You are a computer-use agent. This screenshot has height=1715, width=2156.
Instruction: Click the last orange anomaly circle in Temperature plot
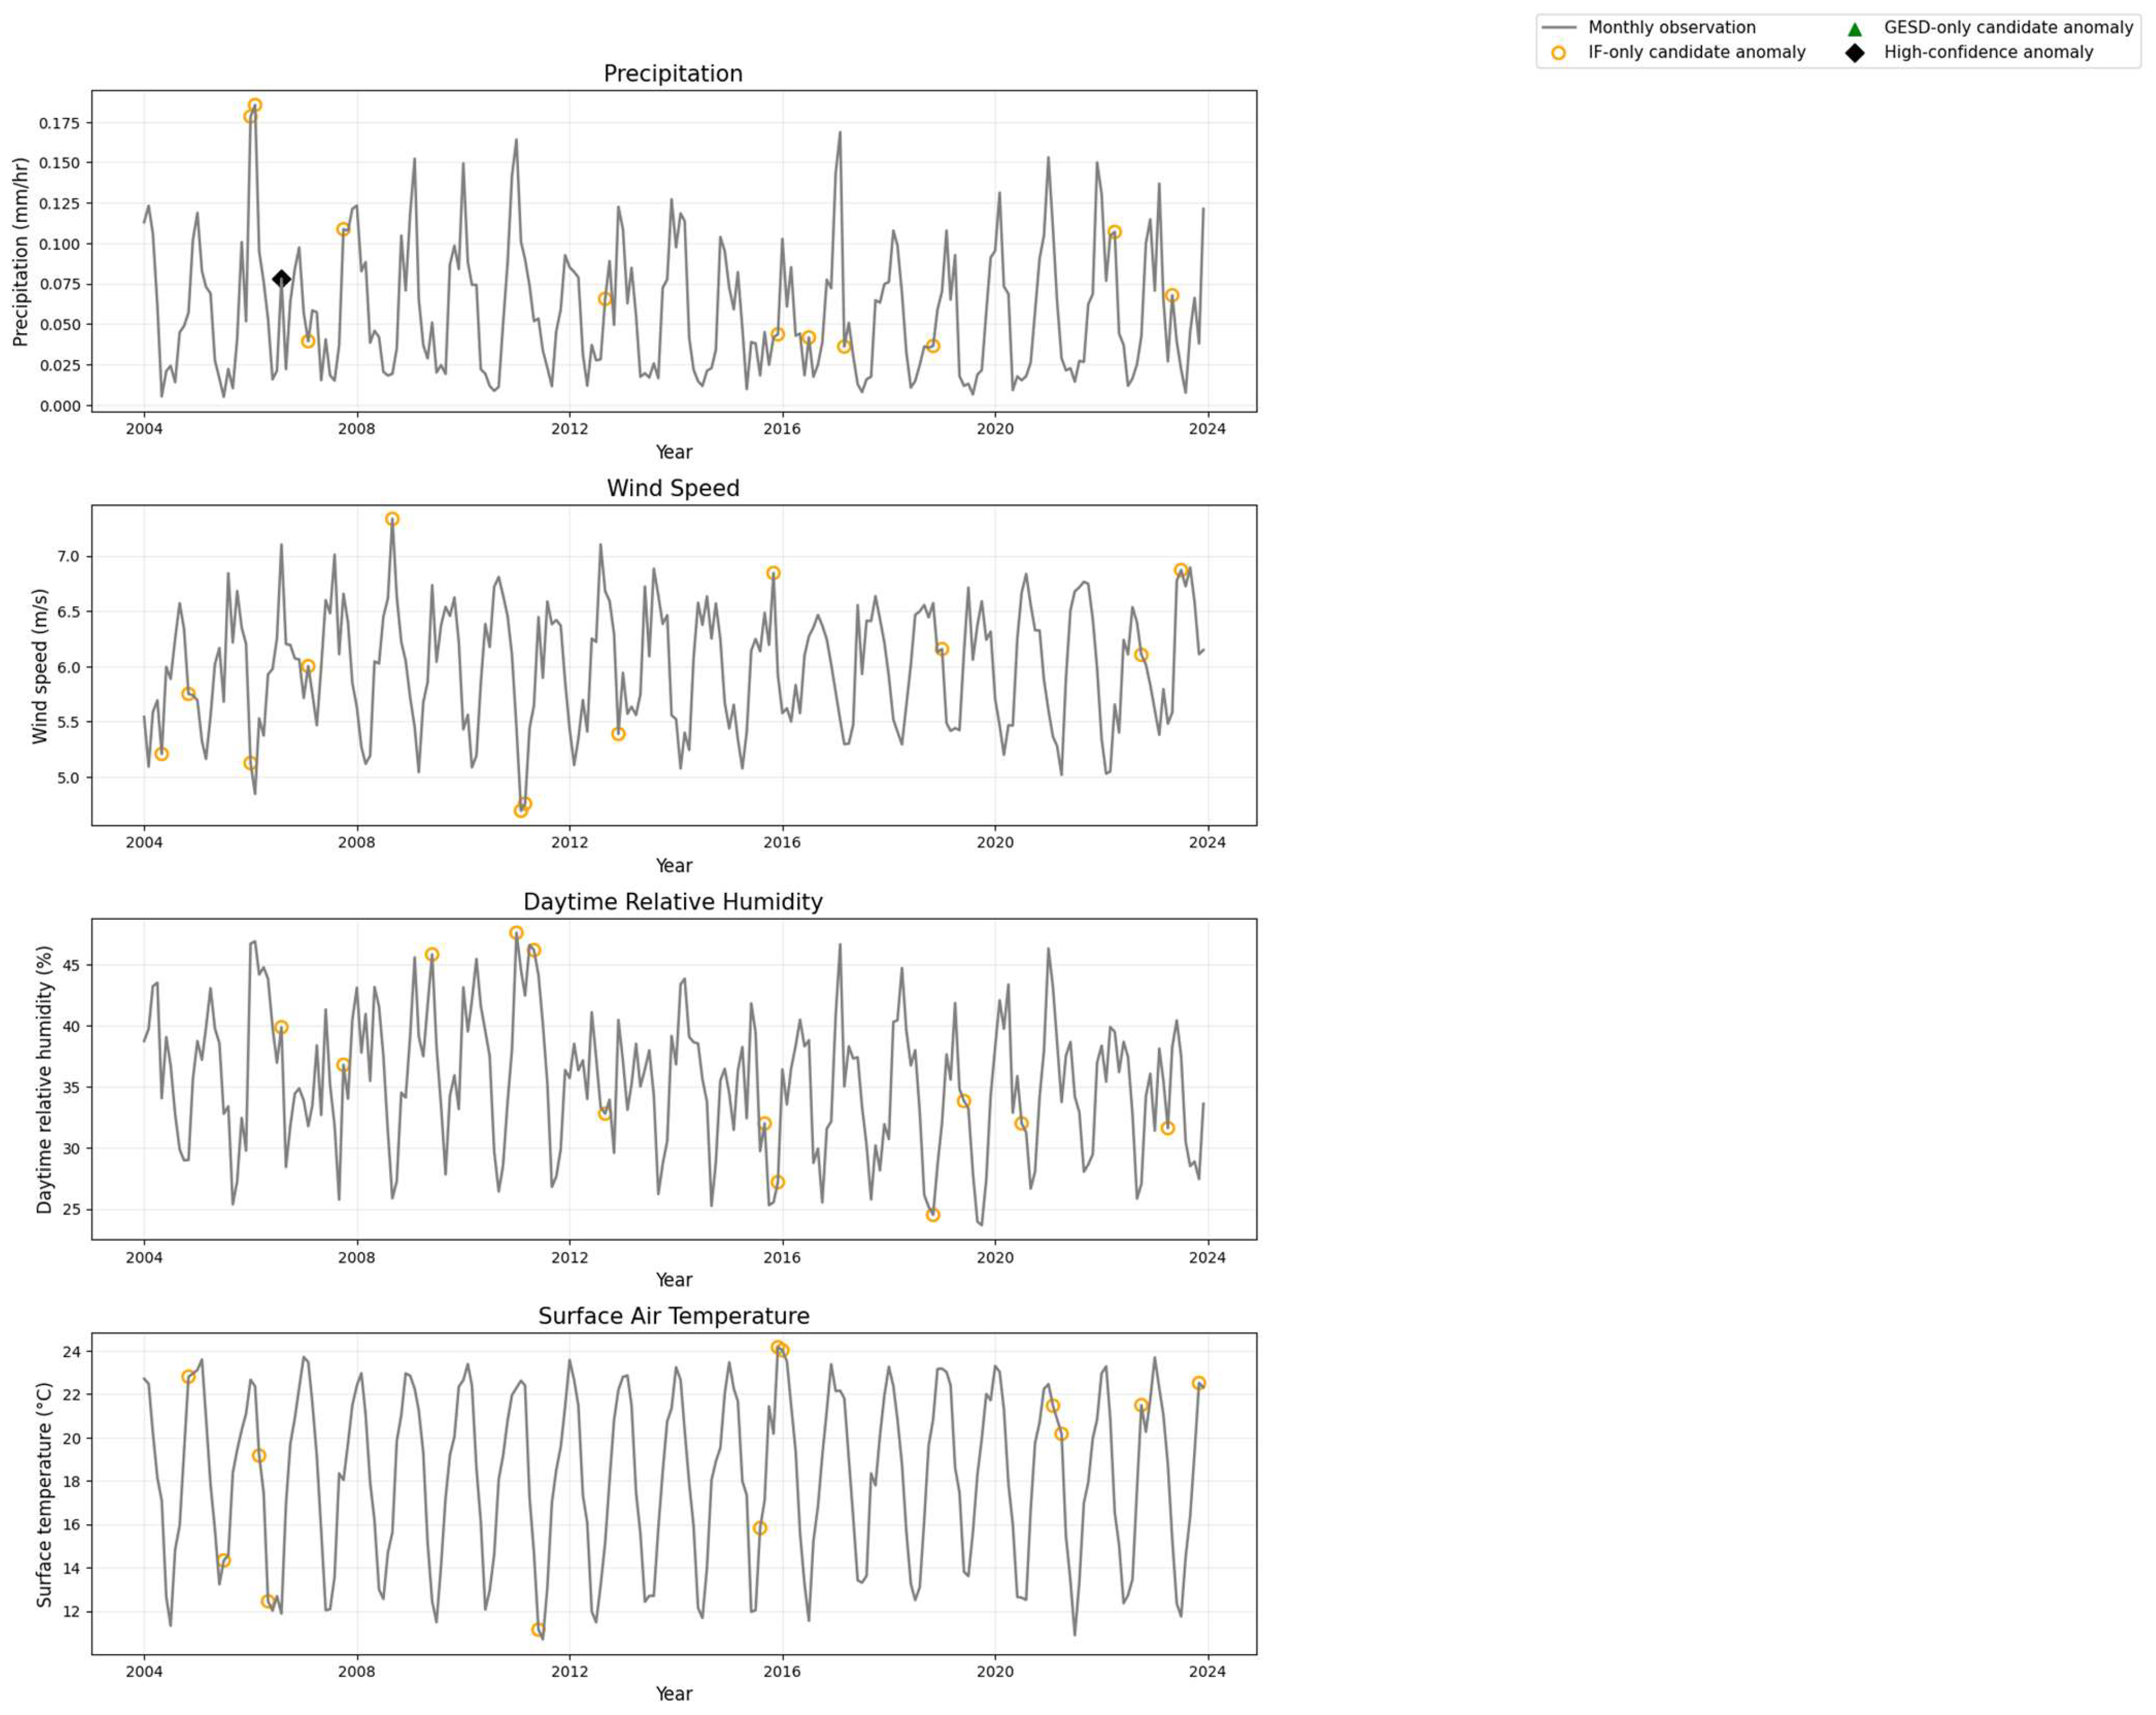pyautogui.click(x=1199, y=1383)
